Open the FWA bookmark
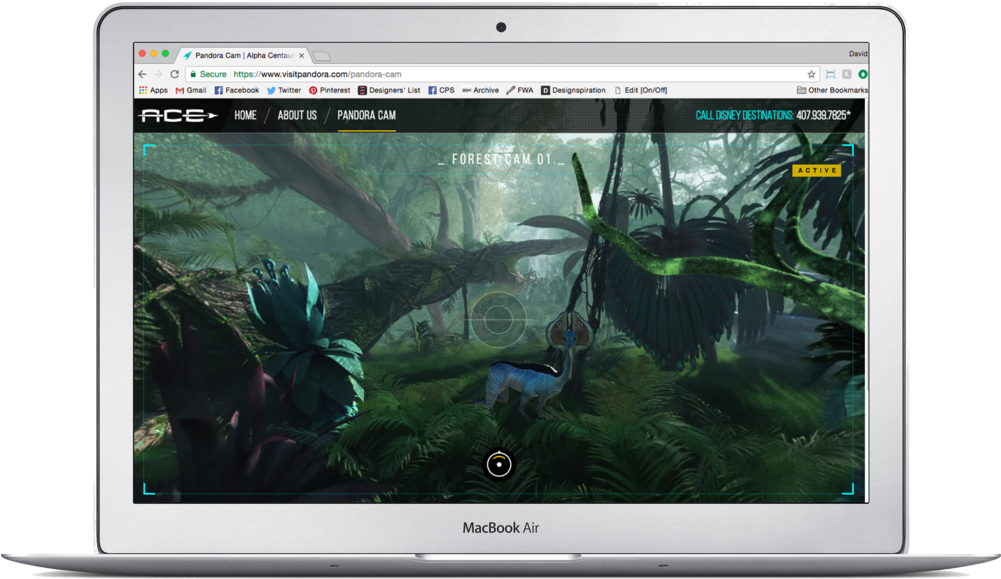The image size is (1001, 579). coord(520,90)
